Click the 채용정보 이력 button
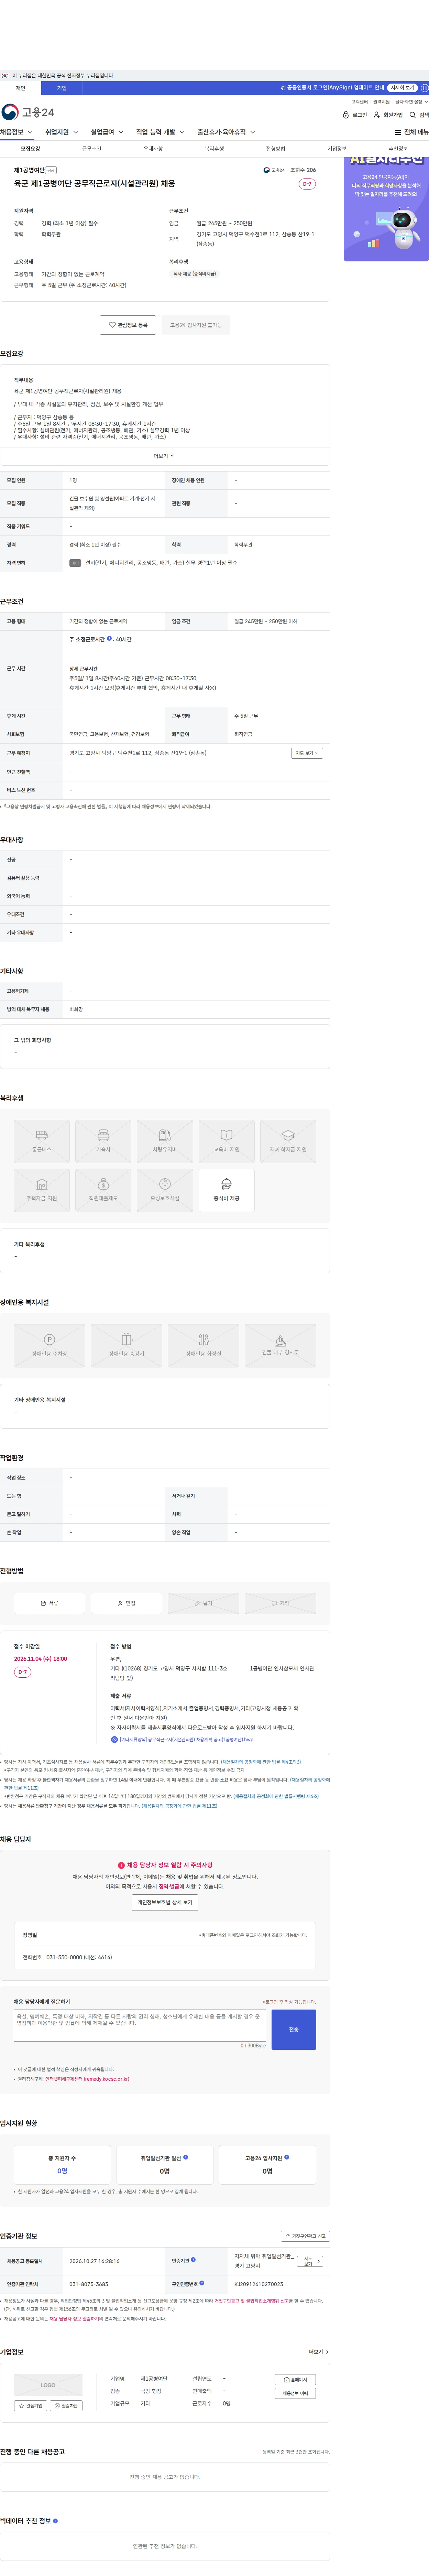The width and height of the screenshot is (429, 2576). pos(295,2393)
